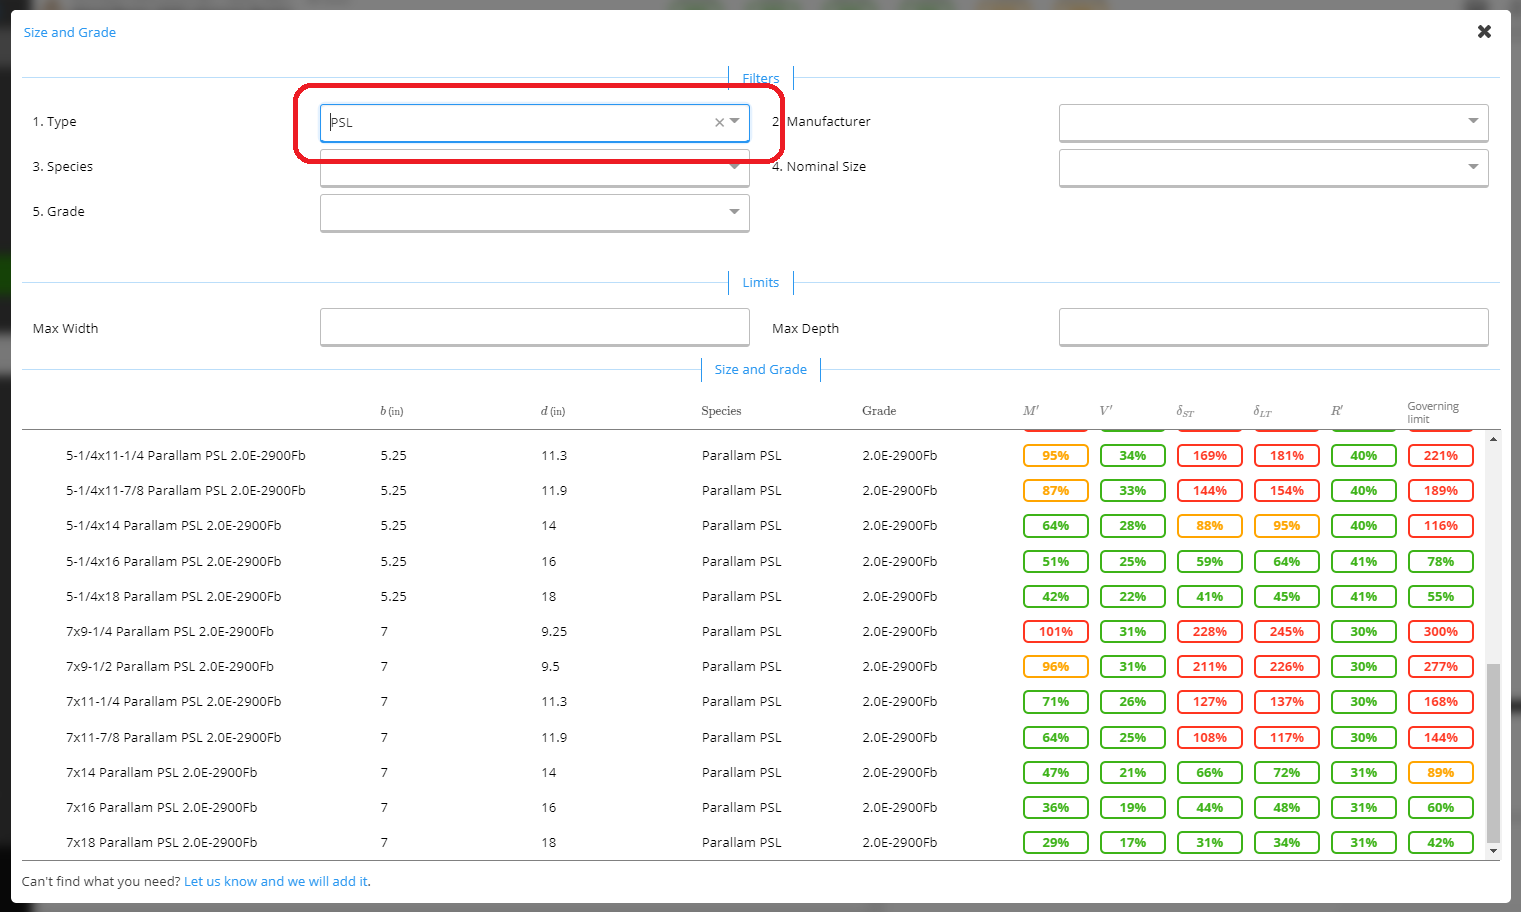The height and width of the screenshot is (912, 1521).
Task: Click the Size and Grade dialog title
Action: coord(70,32)
